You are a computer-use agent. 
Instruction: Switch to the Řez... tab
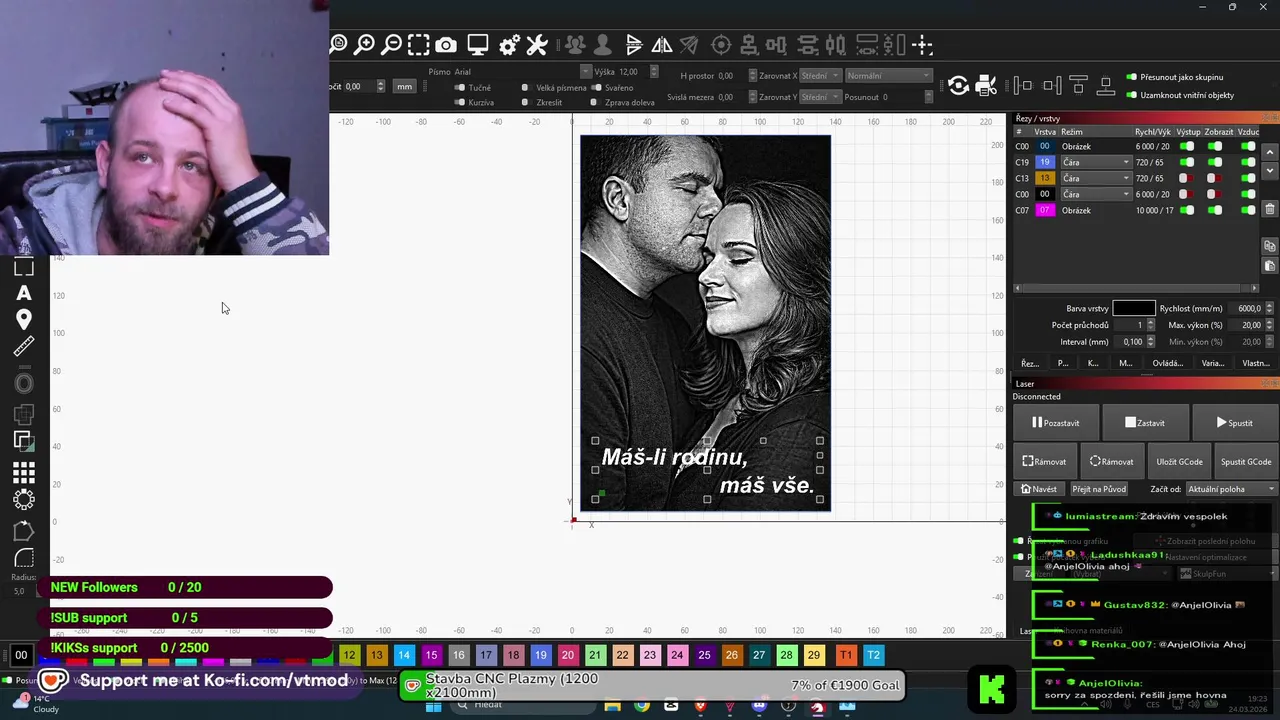[1030, 363]
